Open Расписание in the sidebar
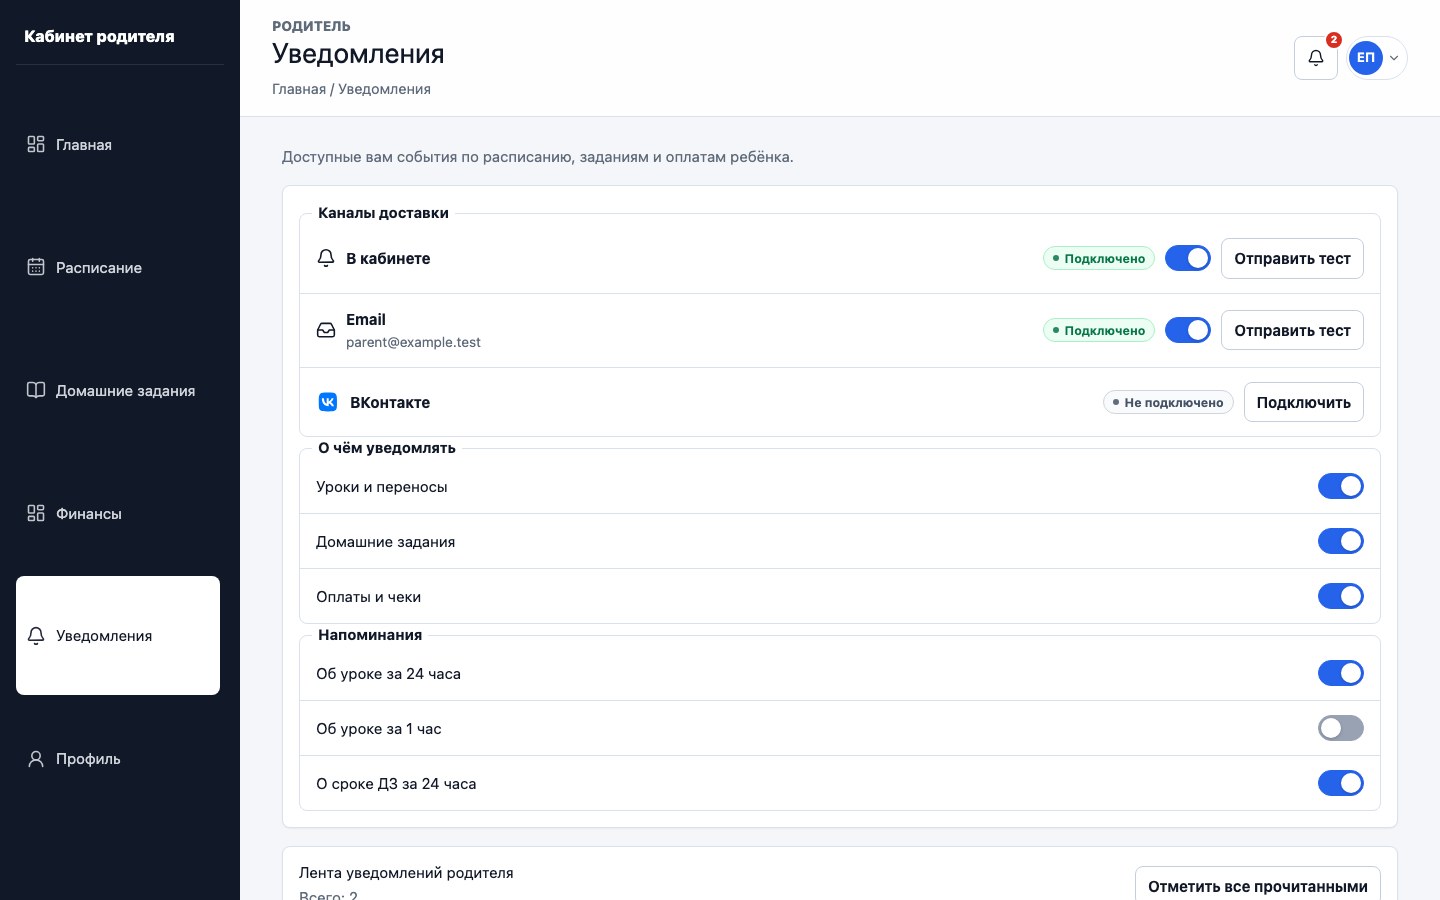 [x=118, y=268]
